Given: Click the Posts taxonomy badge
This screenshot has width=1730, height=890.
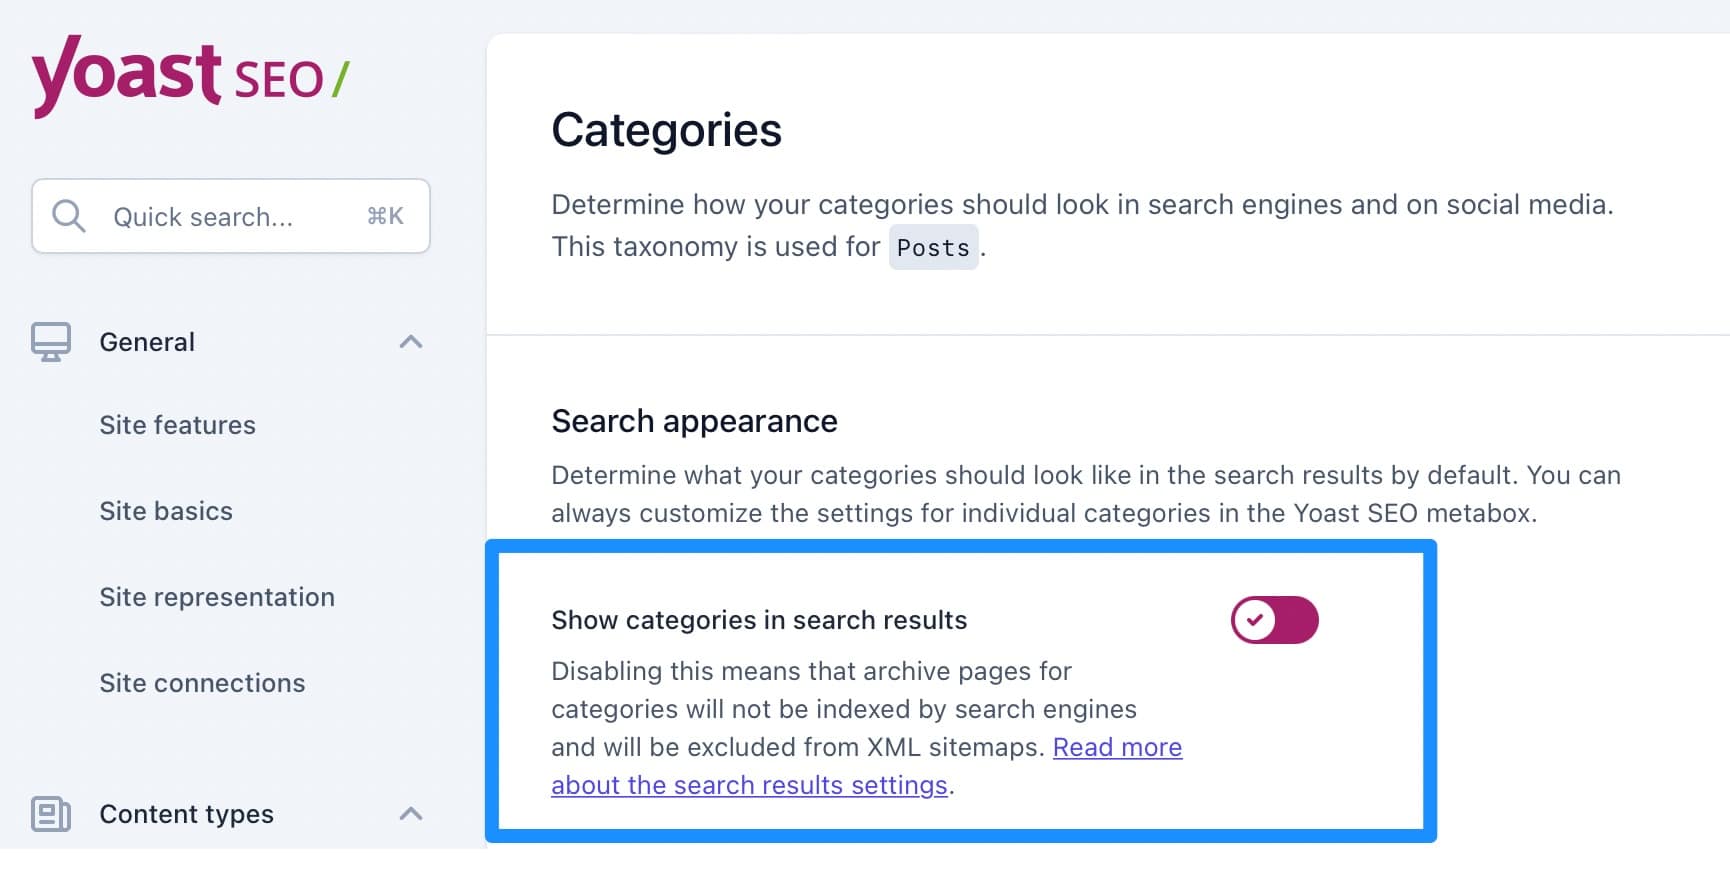Looking at the screenshot, I should point(933,247).
